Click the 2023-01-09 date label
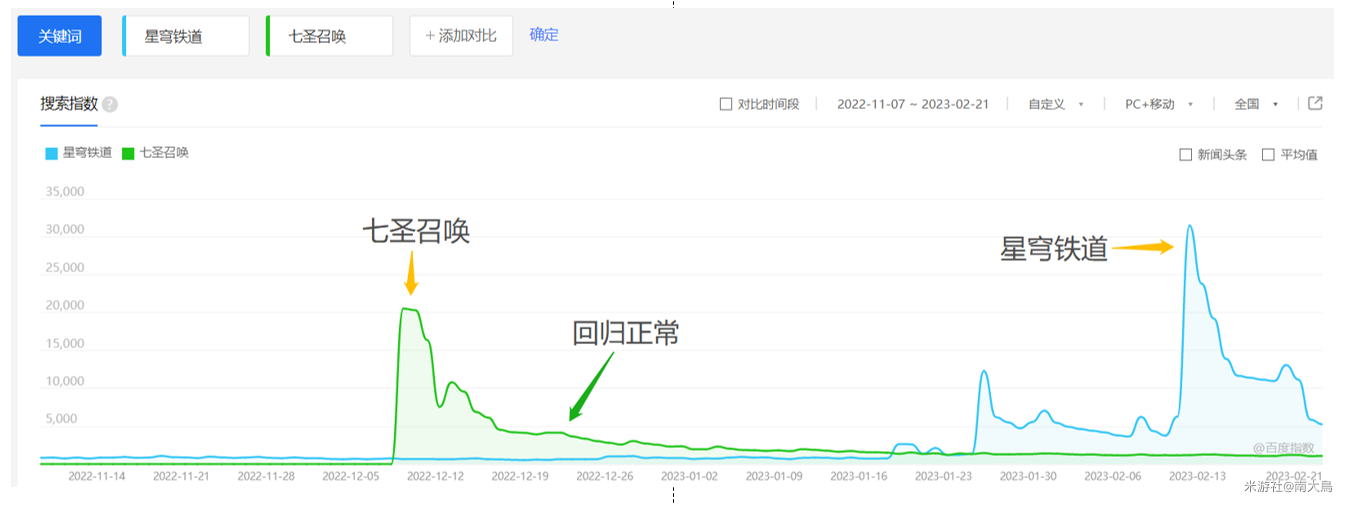The height and width of the screenshot is (505, 1345). click(774, 476)
